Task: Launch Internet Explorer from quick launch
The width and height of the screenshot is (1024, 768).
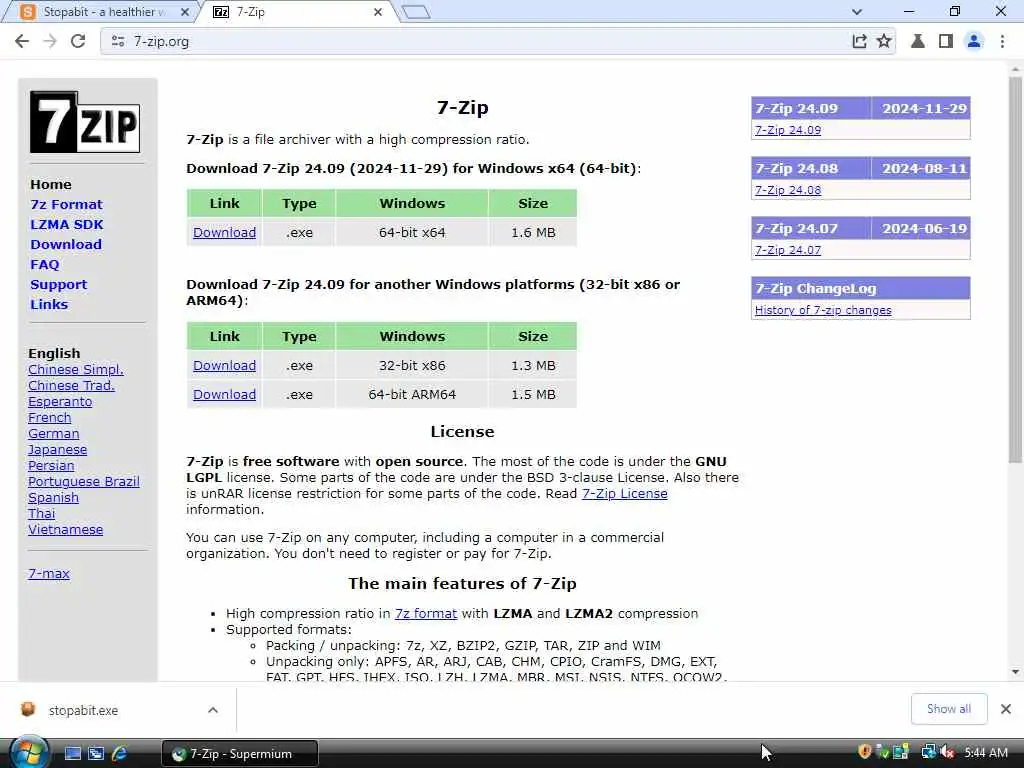Action: pos(120,754)
